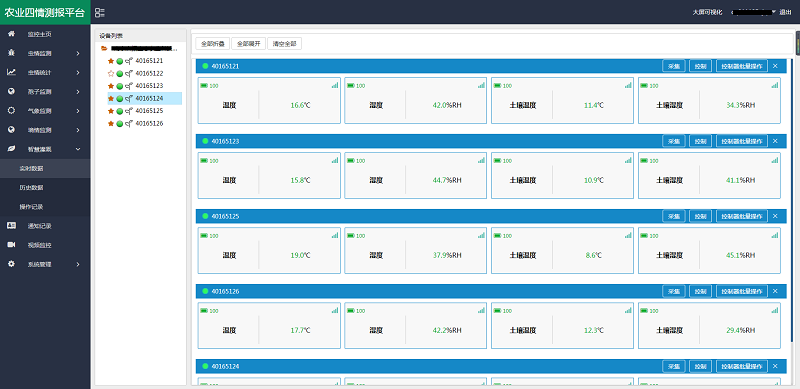Click the leaf icon for 智慧灌溉
This screenshot has height=389, width=800.
coord(11,149)
